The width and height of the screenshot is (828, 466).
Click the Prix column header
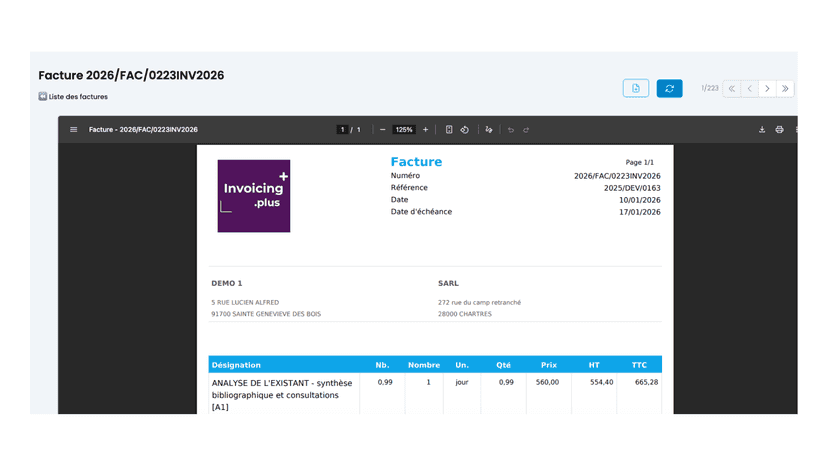pos(549,365)
